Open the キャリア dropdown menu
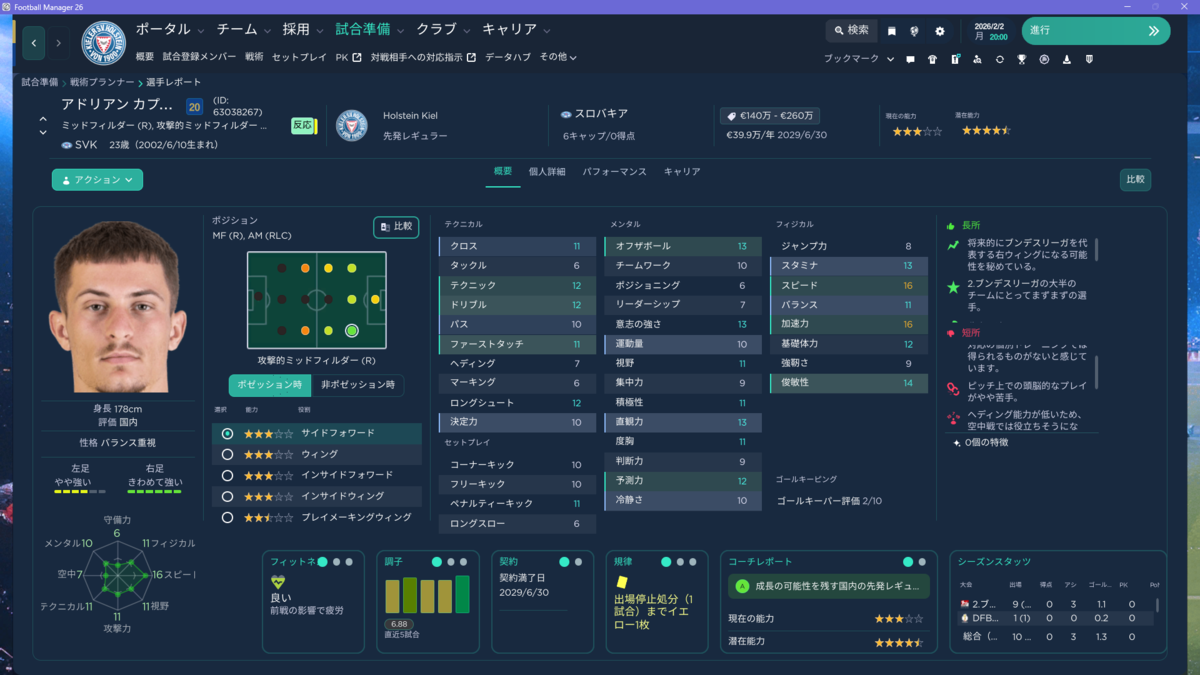The width and height of the screenshot is (1200, 675). (x=517, y=30)
